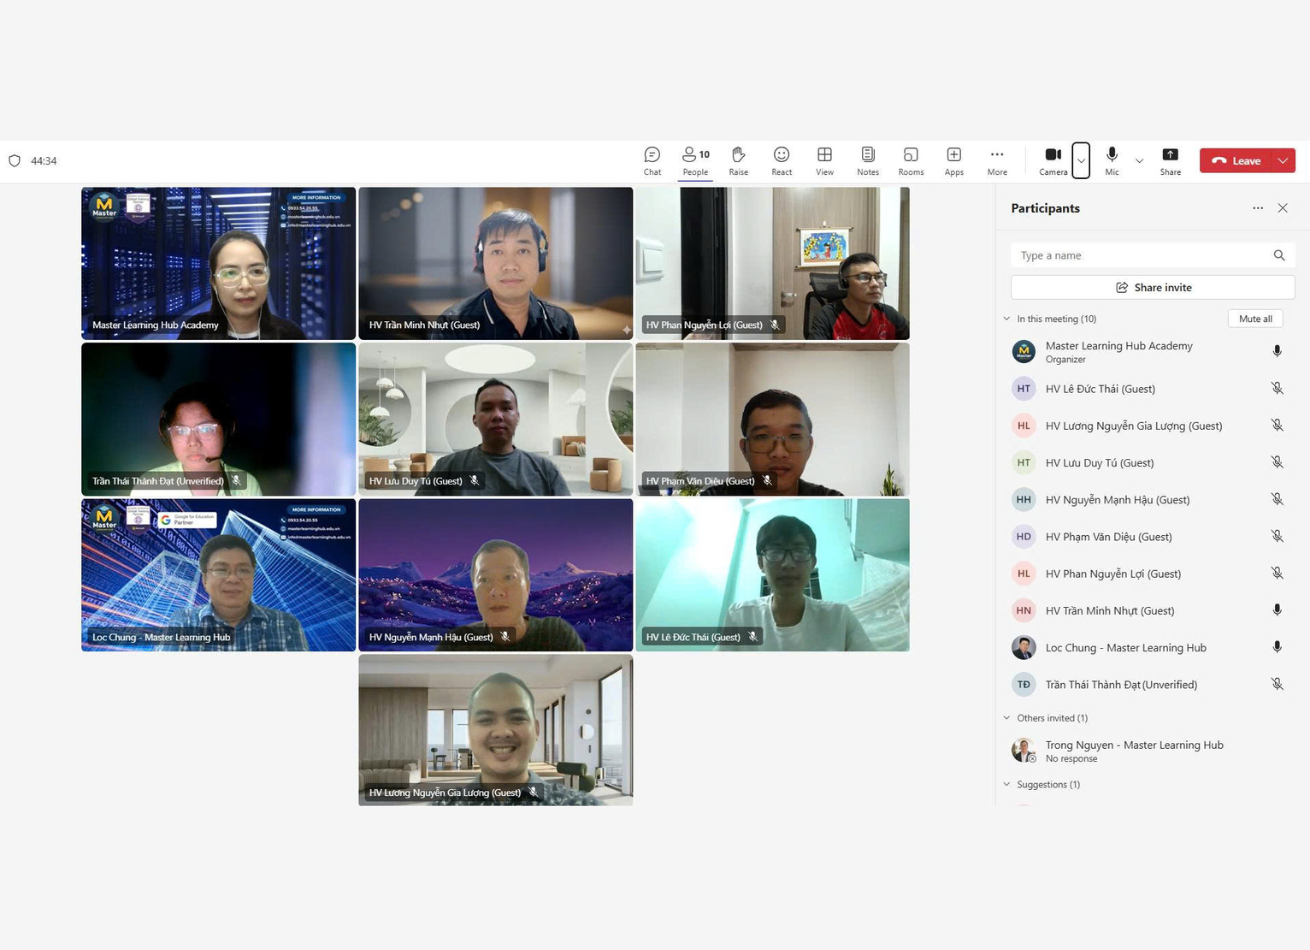Toggle the Camera on or off
This screenshot has width=1310, height=950.
click(1052, 160)
